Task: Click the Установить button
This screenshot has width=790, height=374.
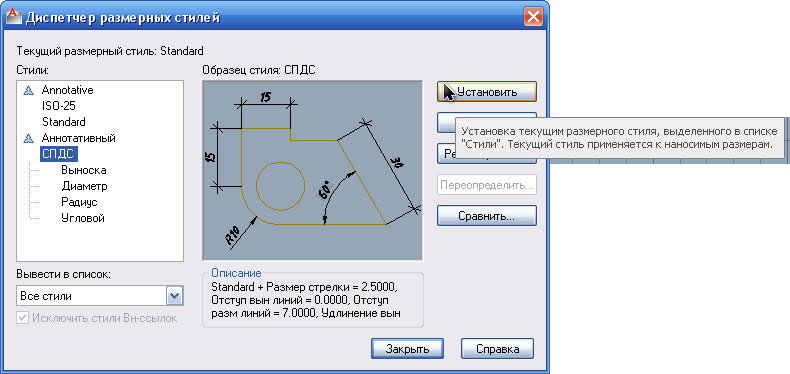Action: (x=487, y=92)
